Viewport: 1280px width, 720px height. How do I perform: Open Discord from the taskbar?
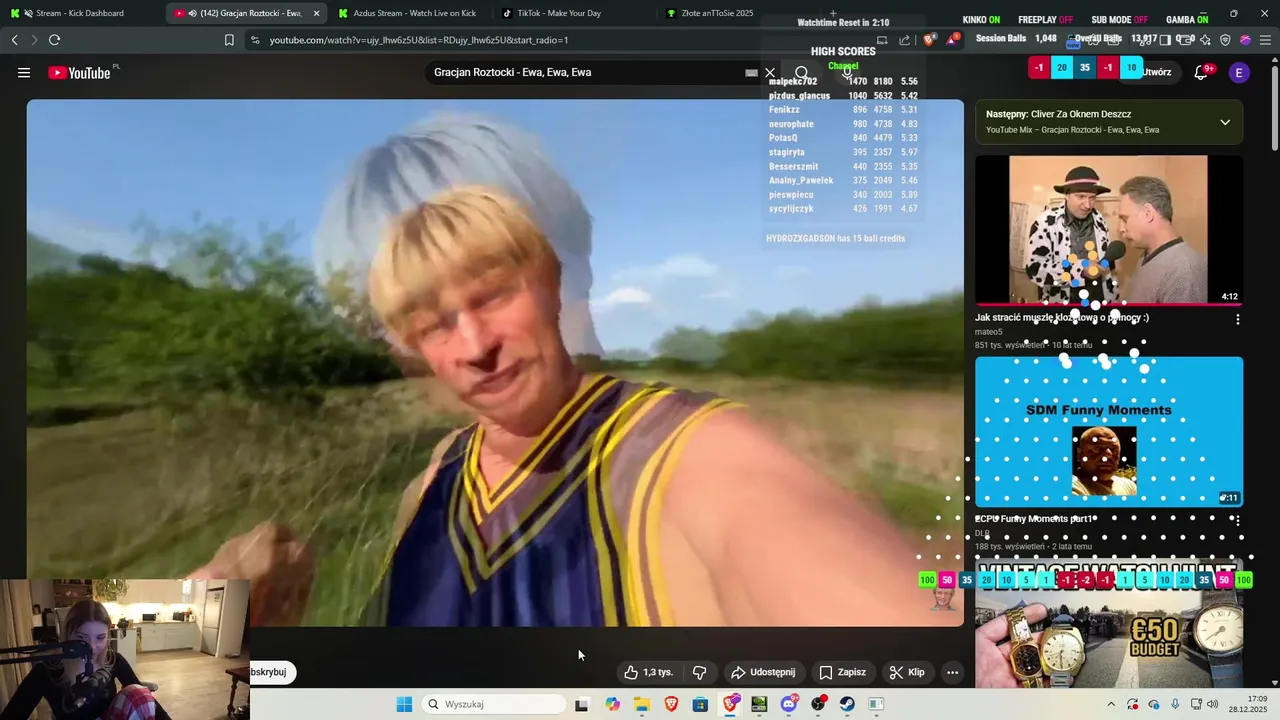(x=789, y=704)
